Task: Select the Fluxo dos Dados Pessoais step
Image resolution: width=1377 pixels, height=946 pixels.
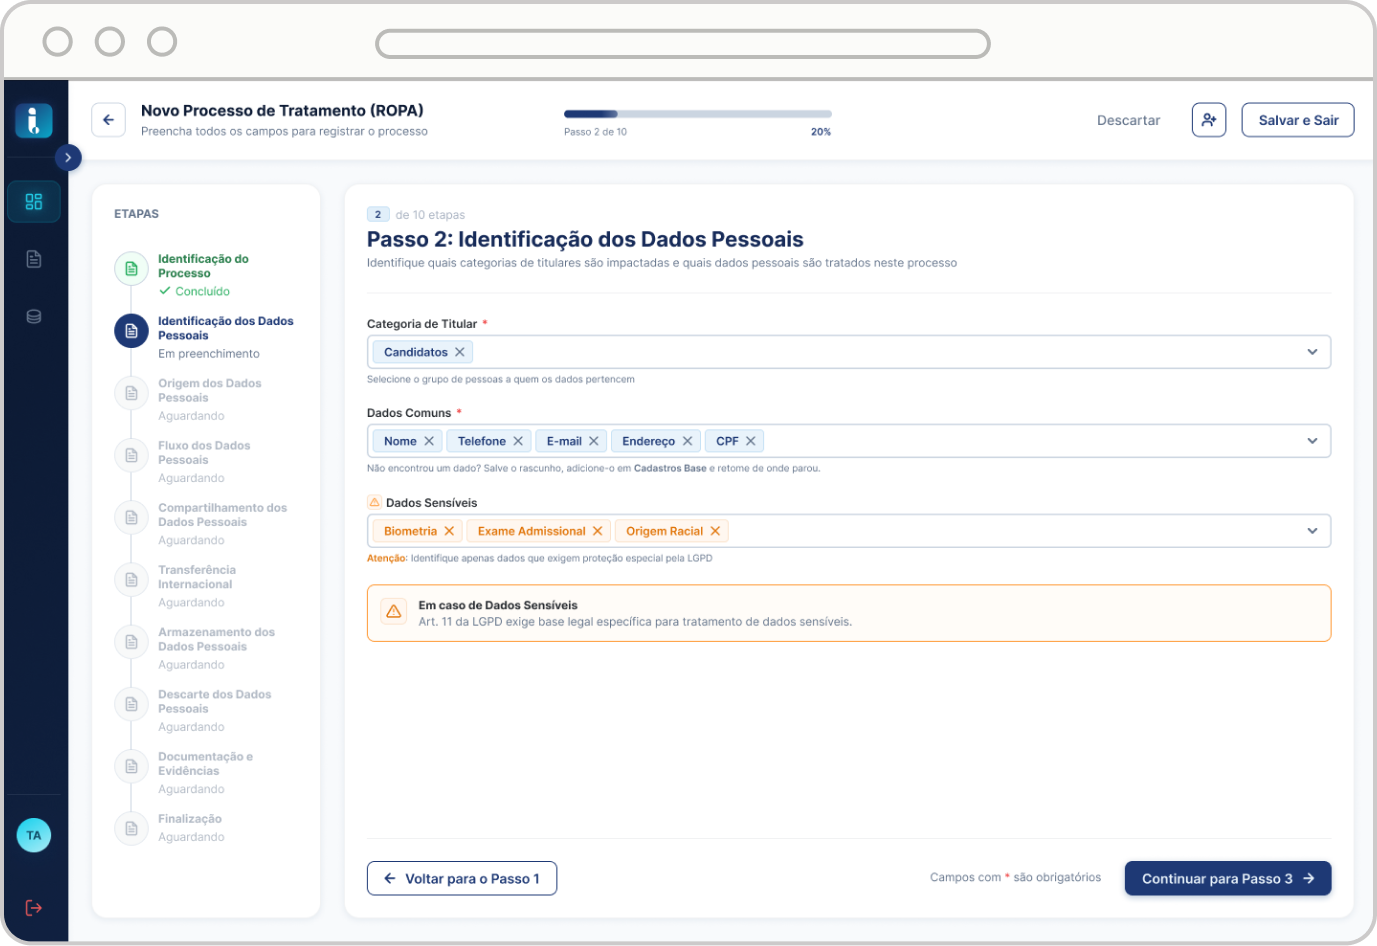Action: 205,461
